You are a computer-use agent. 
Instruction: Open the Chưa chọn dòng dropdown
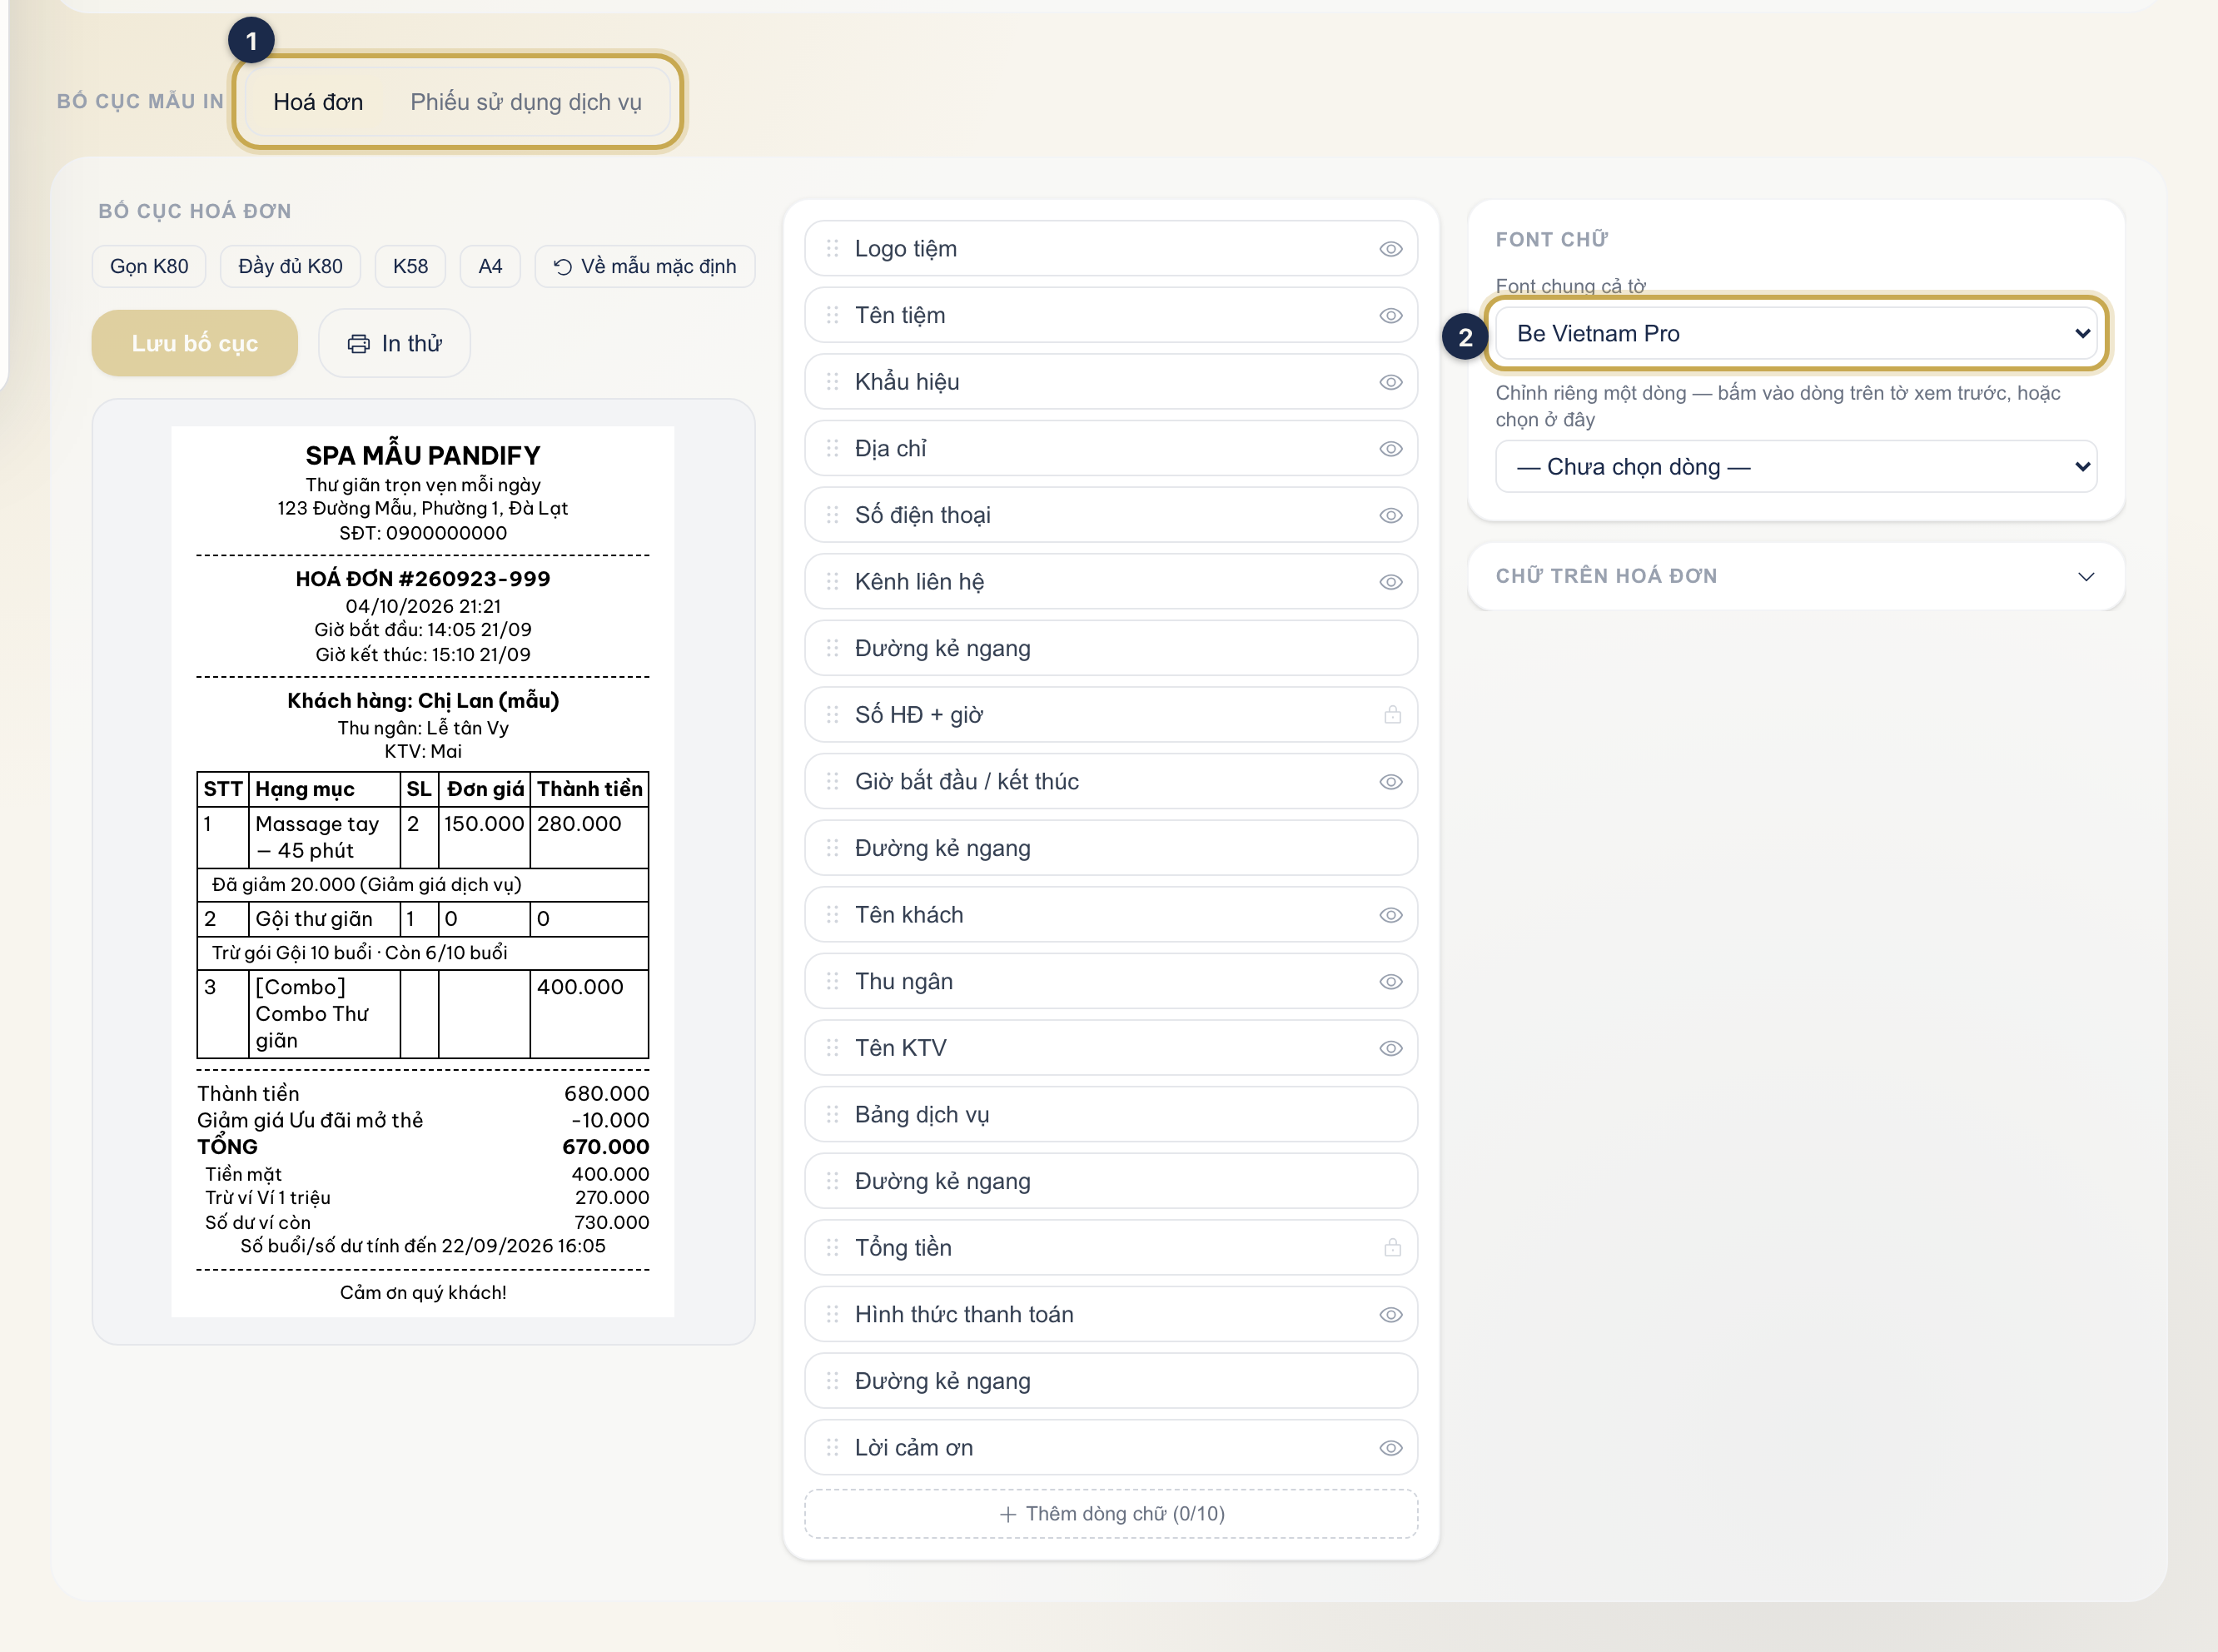click(1796, 466)
